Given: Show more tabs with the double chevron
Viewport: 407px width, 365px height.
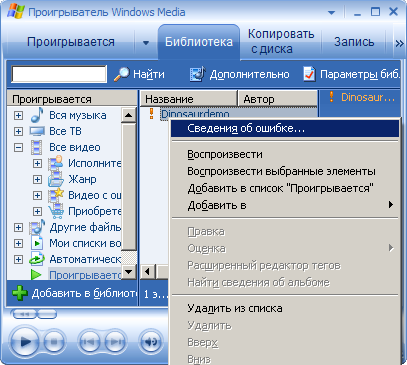Looking at the screenshot, I should coord(399,43).
